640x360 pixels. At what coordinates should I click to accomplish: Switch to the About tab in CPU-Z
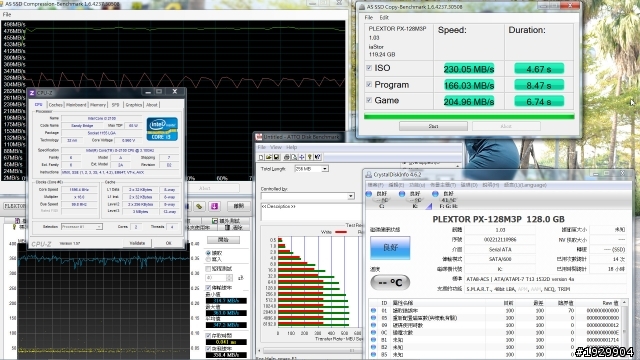click(152, 105)
